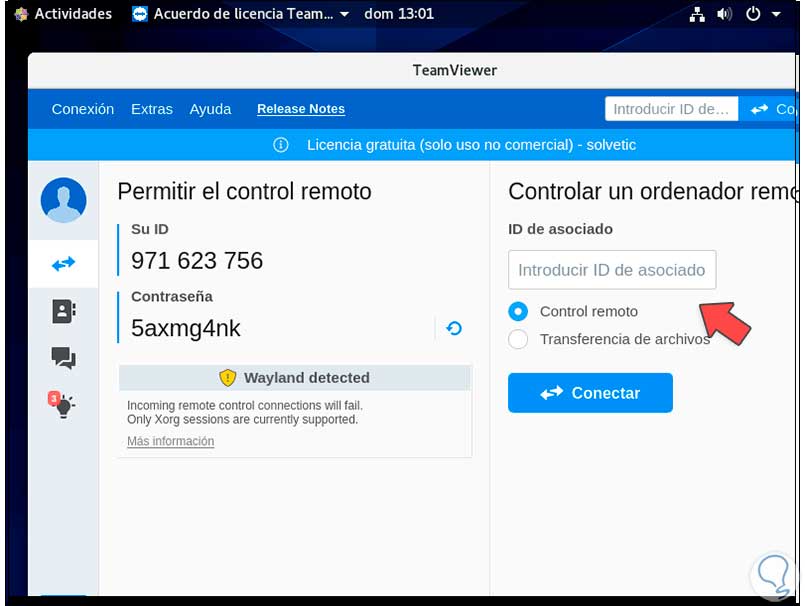Click the password text 5axmg4nk

point(186,328)
